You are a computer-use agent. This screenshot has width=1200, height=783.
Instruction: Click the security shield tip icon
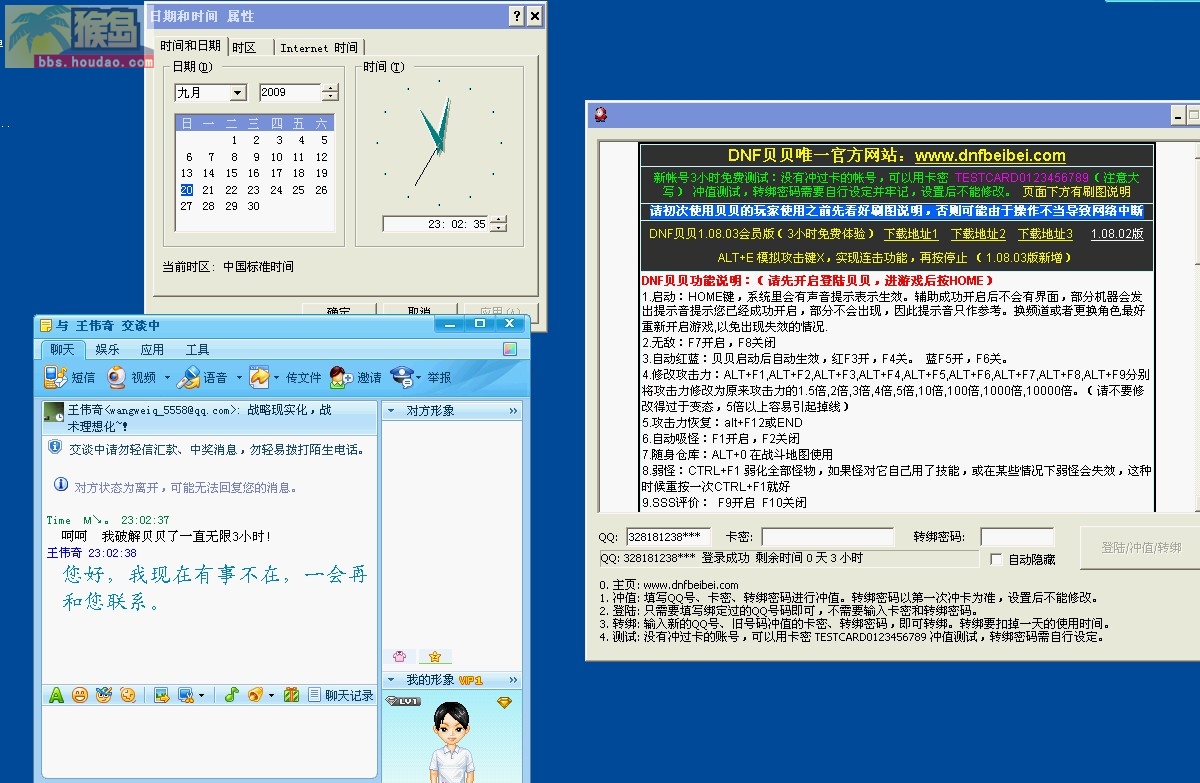(x=55, y=448)
